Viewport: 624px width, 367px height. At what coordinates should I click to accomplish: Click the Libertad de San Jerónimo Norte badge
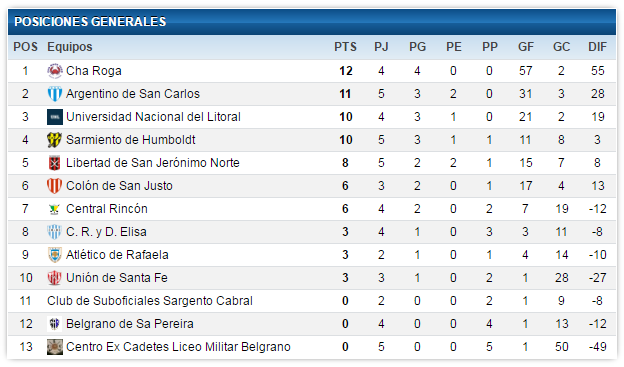55,163
